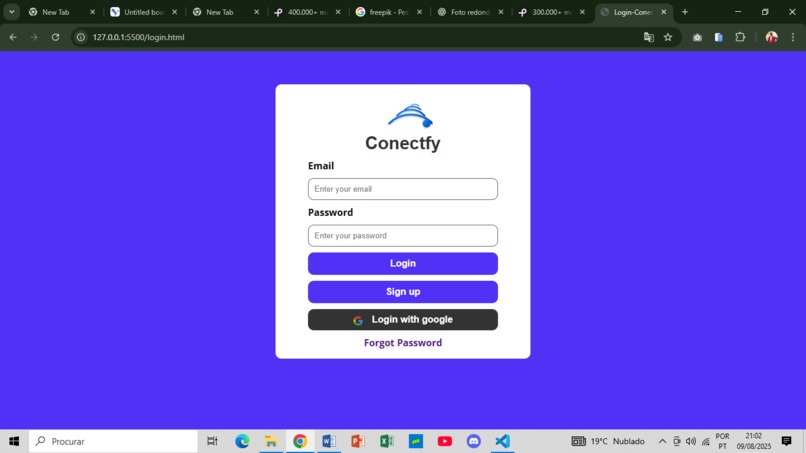Open Task View in the taskbar
This screenshot has height=453, width=806.
pos(212,441)
